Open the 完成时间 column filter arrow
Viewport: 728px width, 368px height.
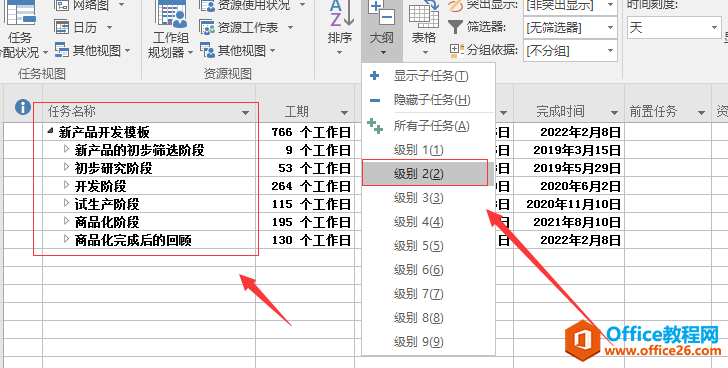614,112
